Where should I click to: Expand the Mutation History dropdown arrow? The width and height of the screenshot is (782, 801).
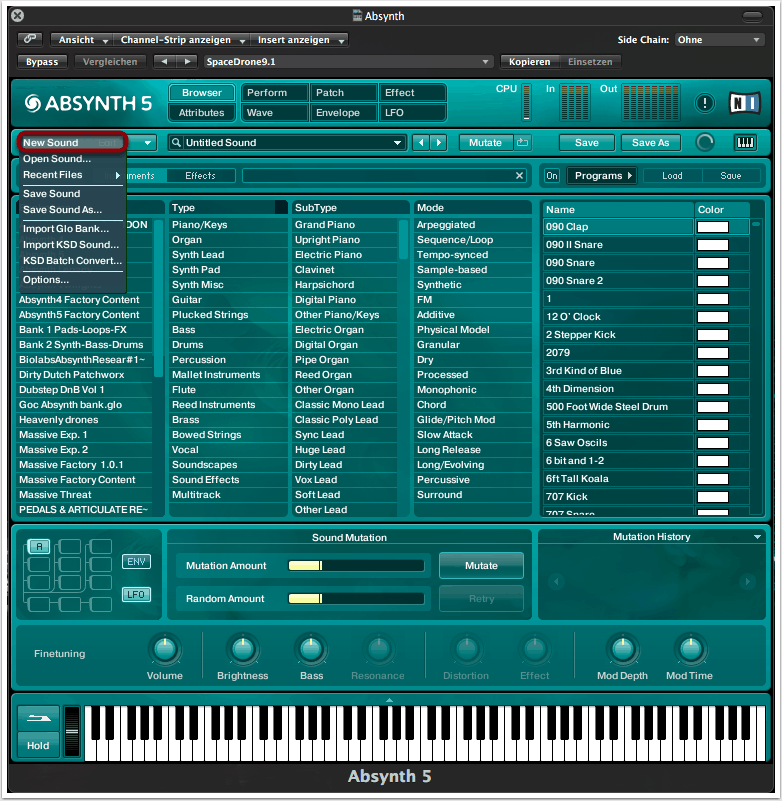[x=758, y=537]
